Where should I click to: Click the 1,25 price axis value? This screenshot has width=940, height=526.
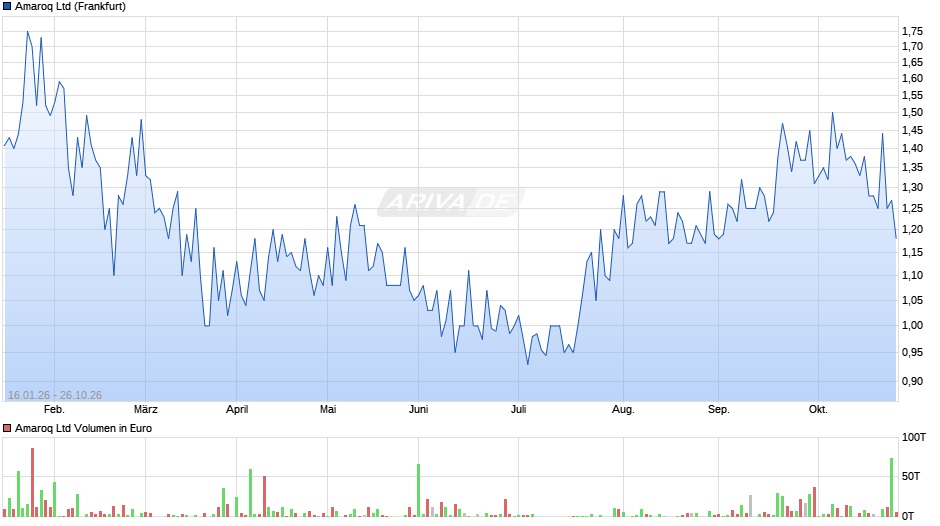pyautogui.click(x=912, y=208)
